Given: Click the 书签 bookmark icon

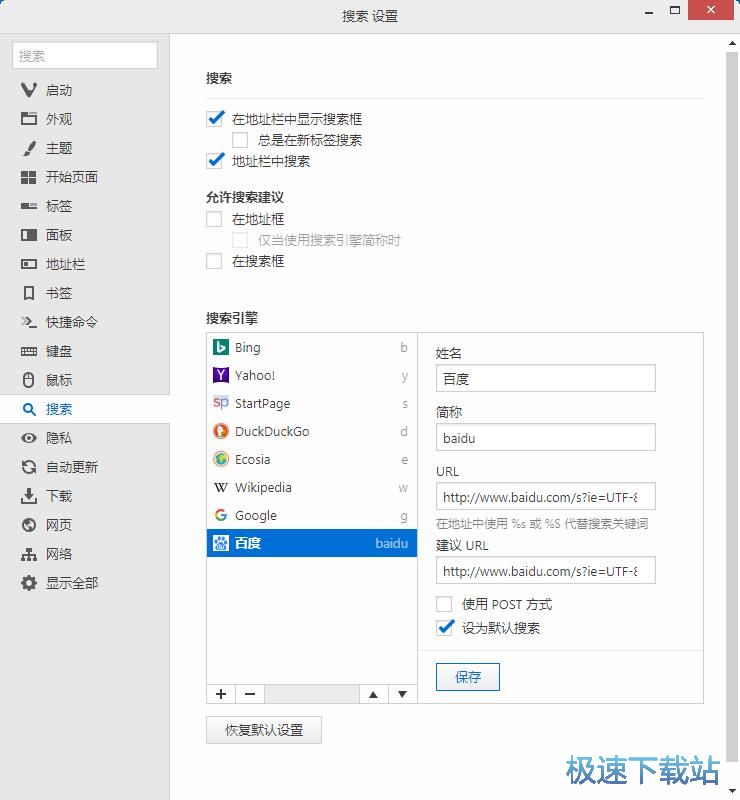Looking at the screenshot, I should pyautogui.click(x=29, y=293).
